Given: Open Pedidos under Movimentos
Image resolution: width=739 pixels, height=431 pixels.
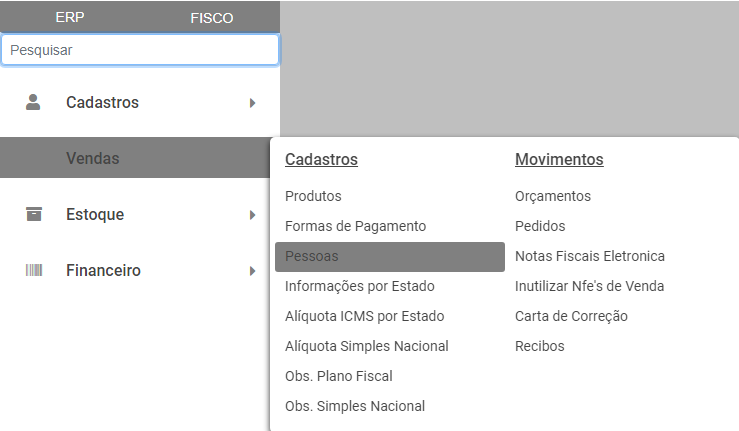Looking at the screenshot, I should (x=540, y=226).
